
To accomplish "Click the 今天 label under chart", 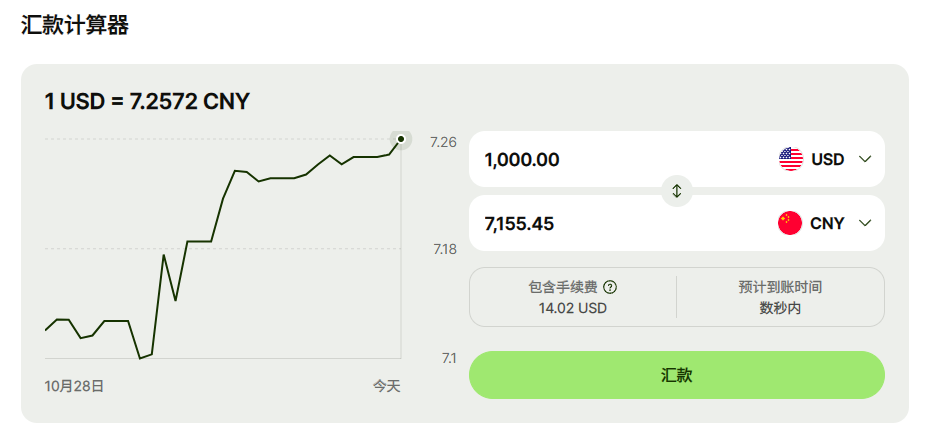I will click(387, 386).
